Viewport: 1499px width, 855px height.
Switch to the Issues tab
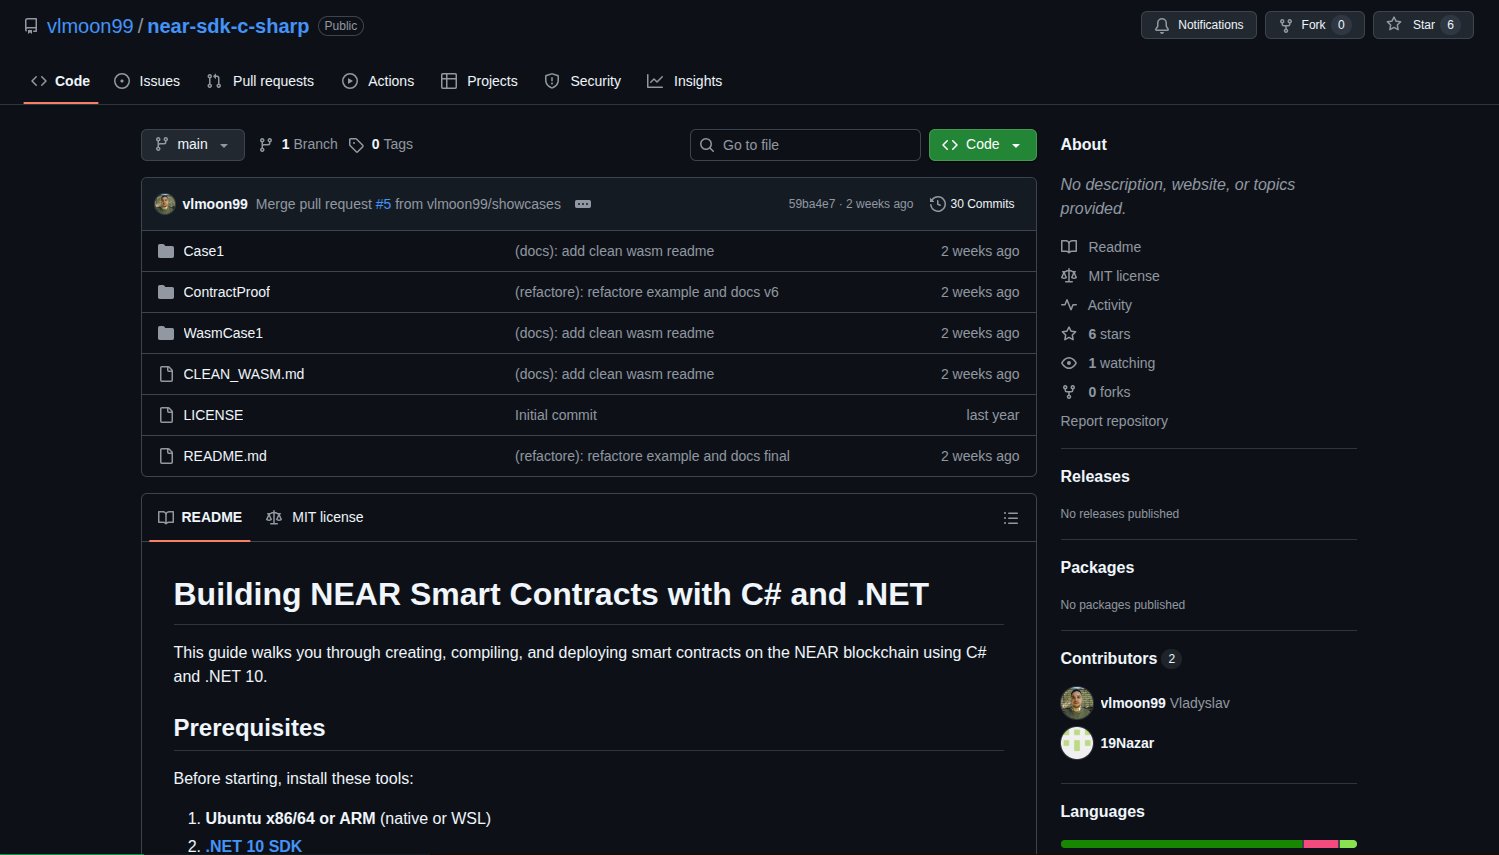coord(147,81)
